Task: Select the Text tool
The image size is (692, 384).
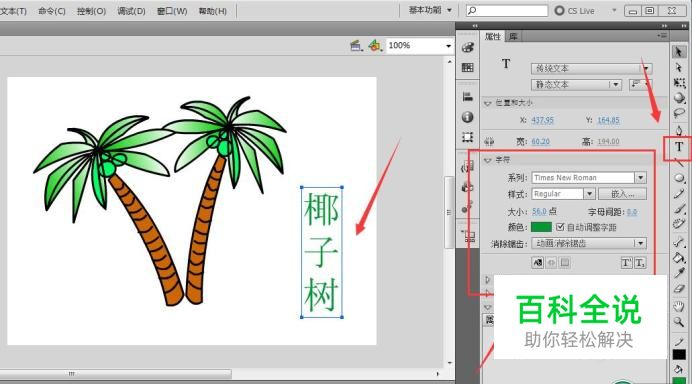Action: click(x=679, y=147)
